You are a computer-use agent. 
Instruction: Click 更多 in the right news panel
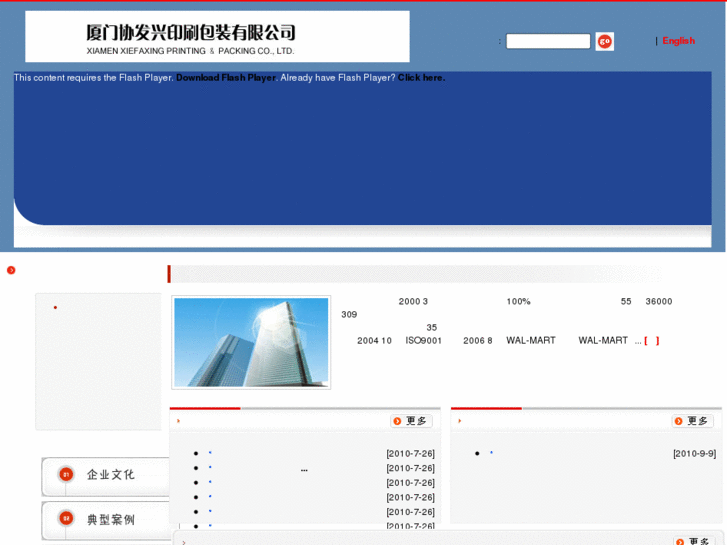coord(693,421)
